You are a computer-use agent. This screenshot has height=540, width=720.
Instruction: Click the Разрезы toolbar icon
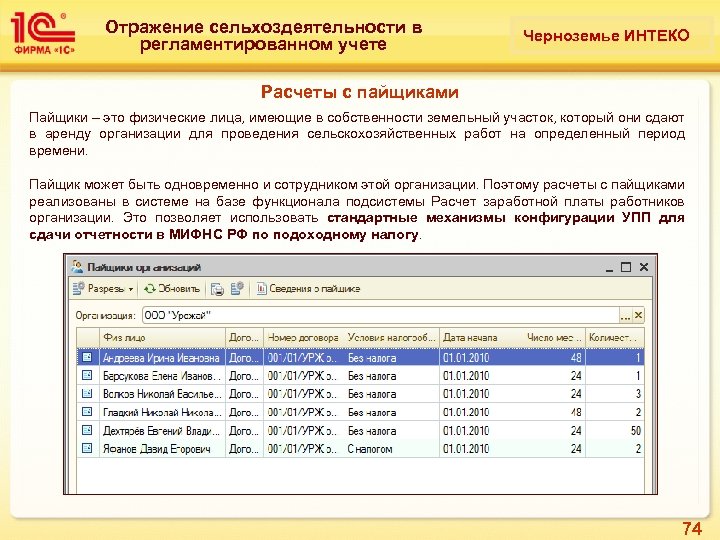point(79,288)
